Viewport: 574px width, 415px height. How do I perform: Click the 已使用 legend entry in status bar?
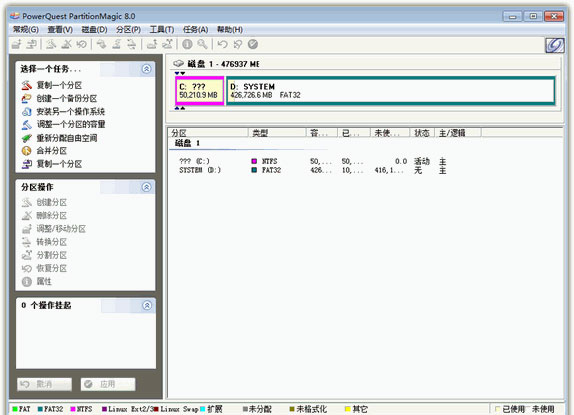510,409
